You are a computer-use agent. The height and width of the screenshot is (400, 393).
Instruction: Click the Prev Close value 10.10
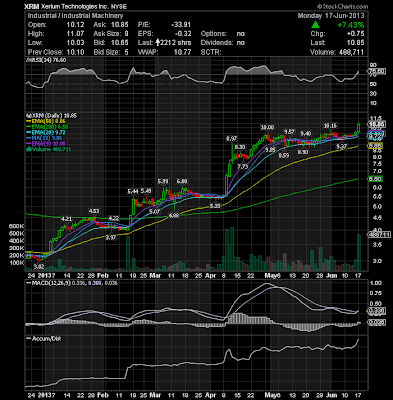[x=75, y=52]
